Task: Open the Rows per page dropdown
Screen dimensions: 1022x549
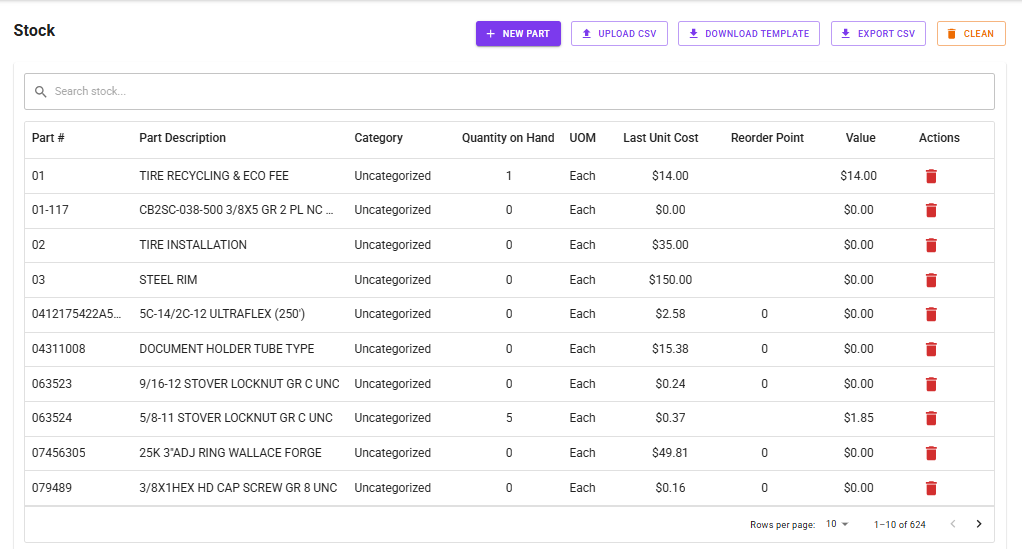Action: pos(837,524)
